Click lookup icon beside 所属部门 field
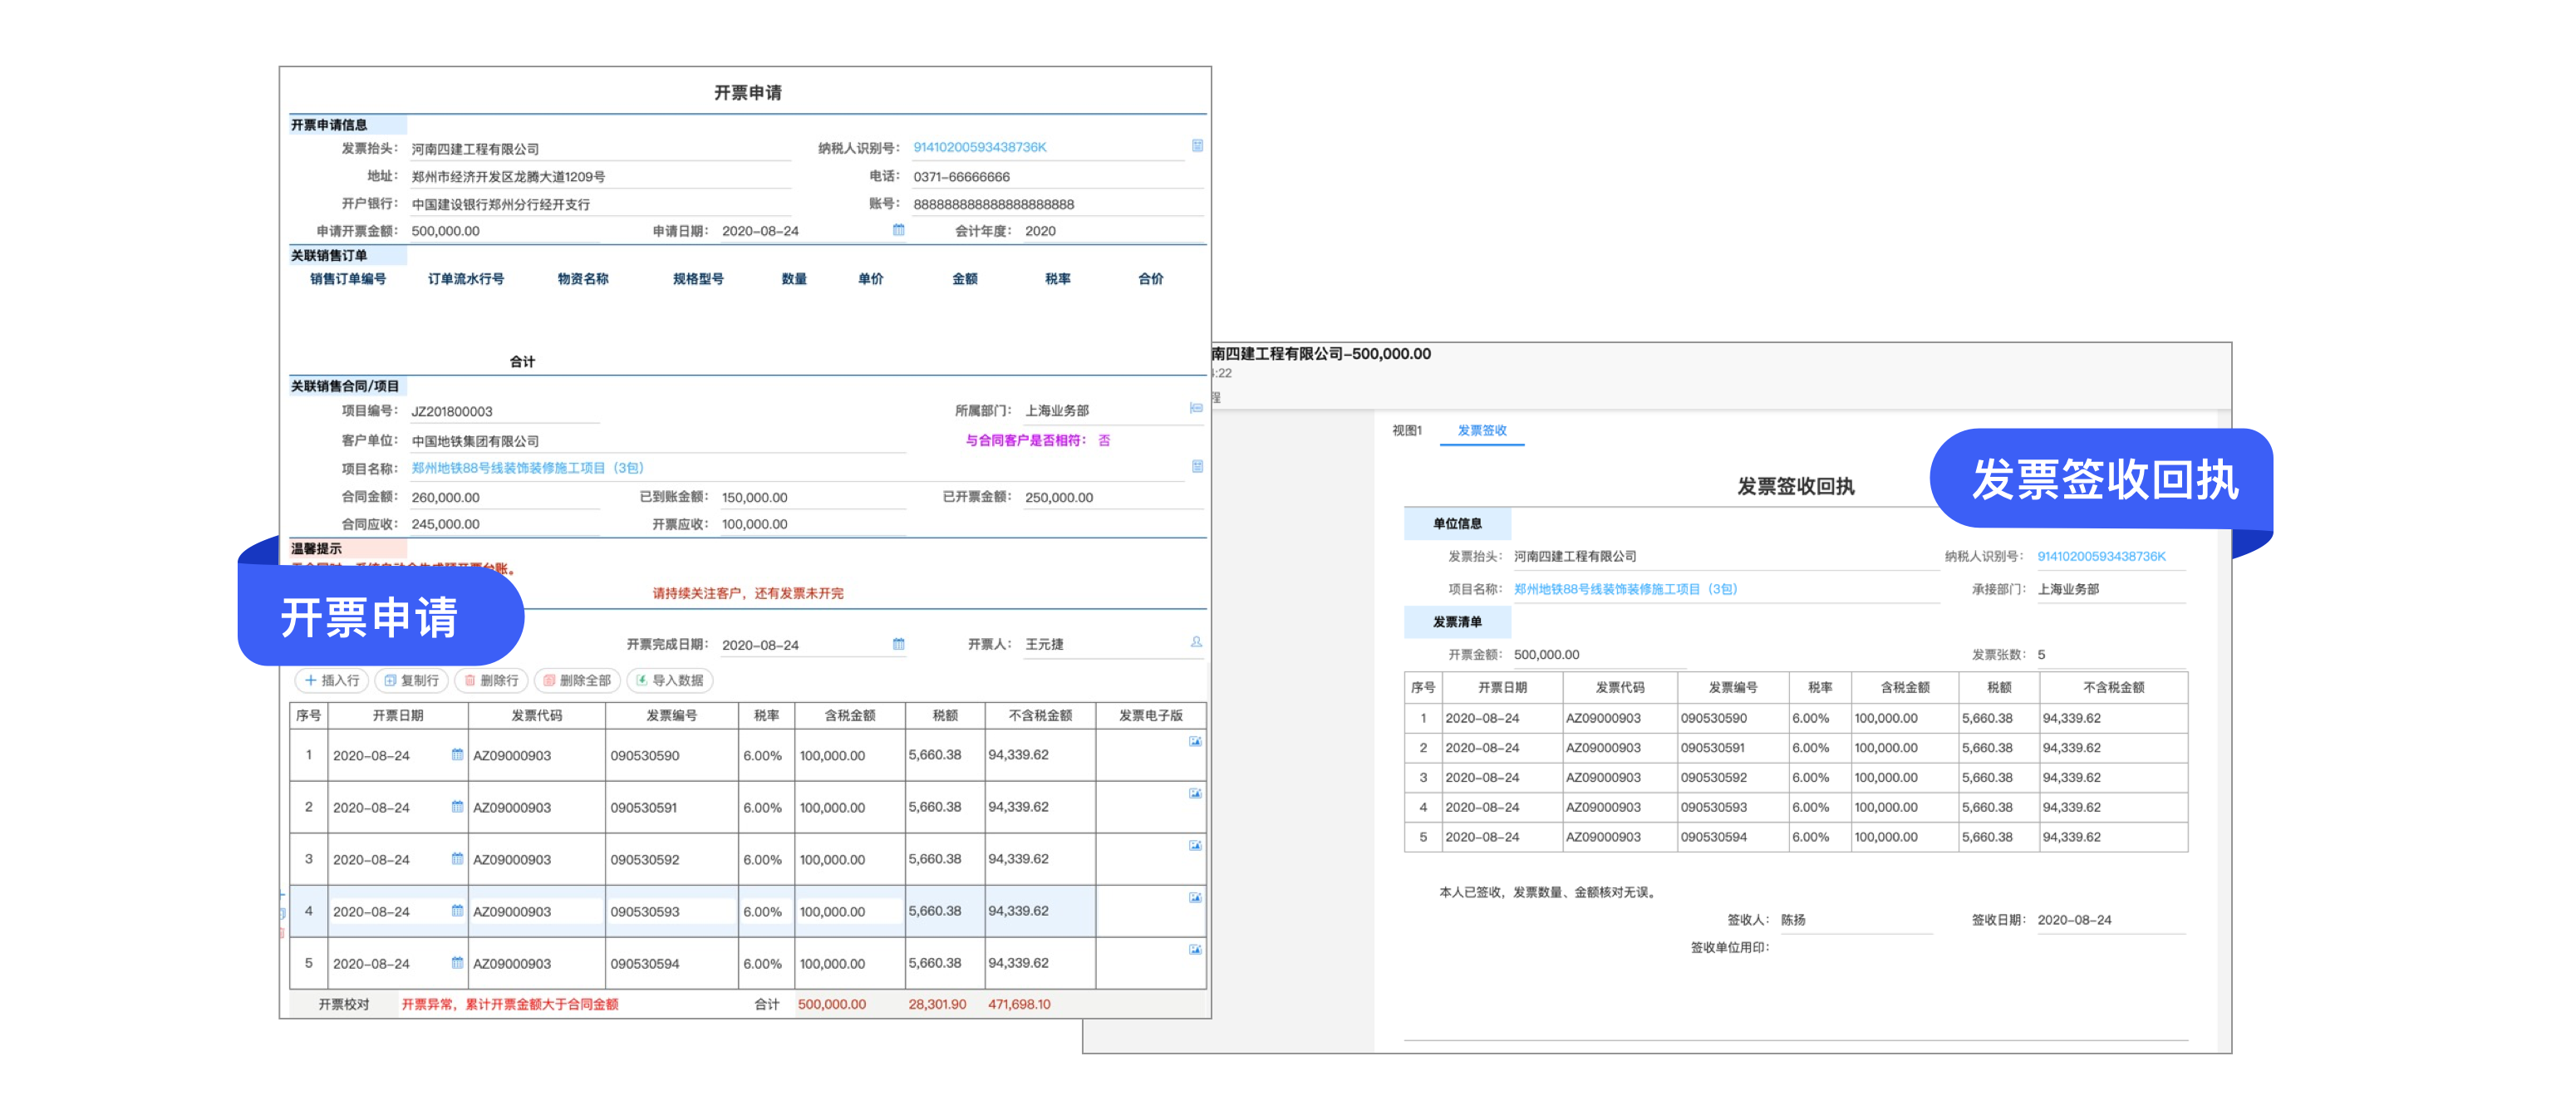This screenshot has height=1120, width=2576. tap(1196, 408)
